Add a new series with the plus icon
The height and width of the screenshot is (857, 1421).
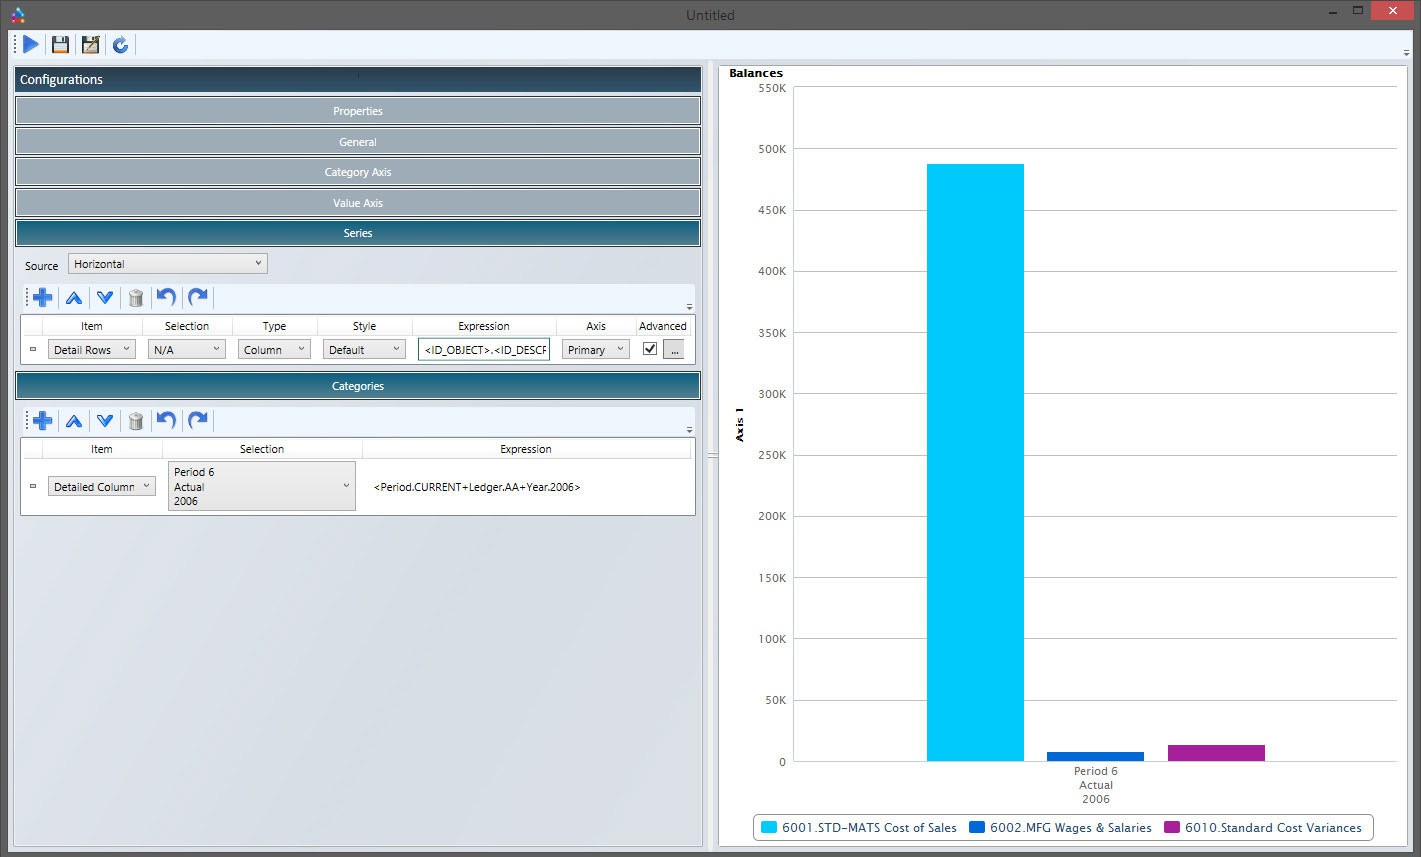(x=43, y=297)
